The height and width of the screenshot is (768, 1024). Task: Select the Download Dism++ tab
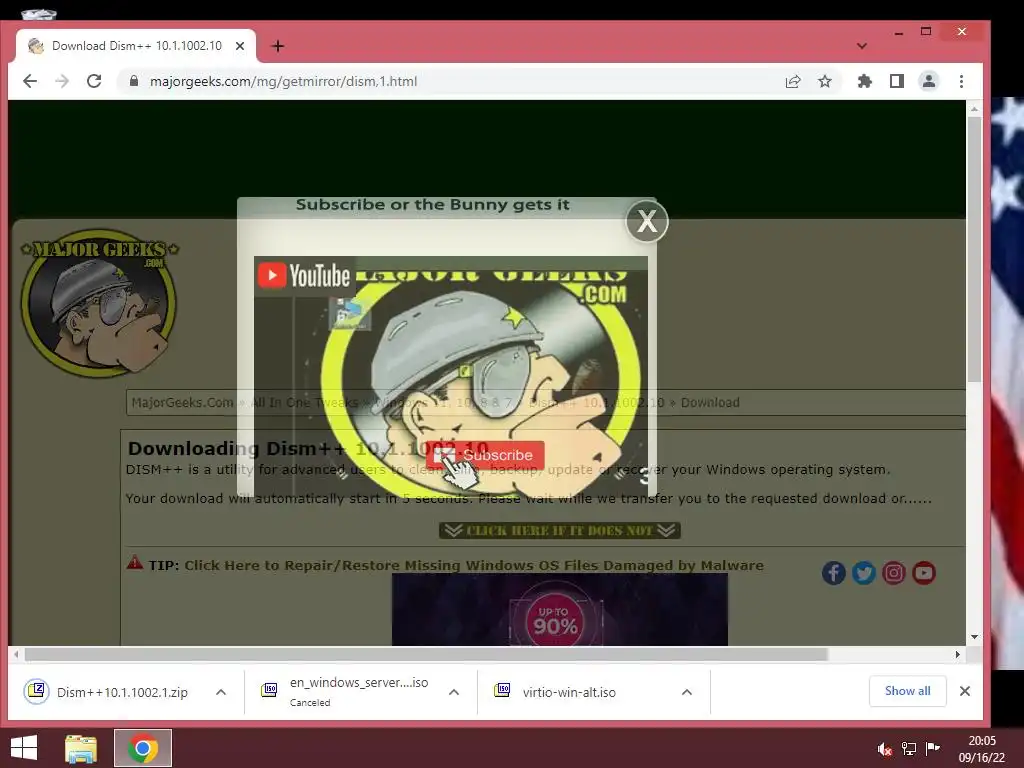(x=136, y=46)
